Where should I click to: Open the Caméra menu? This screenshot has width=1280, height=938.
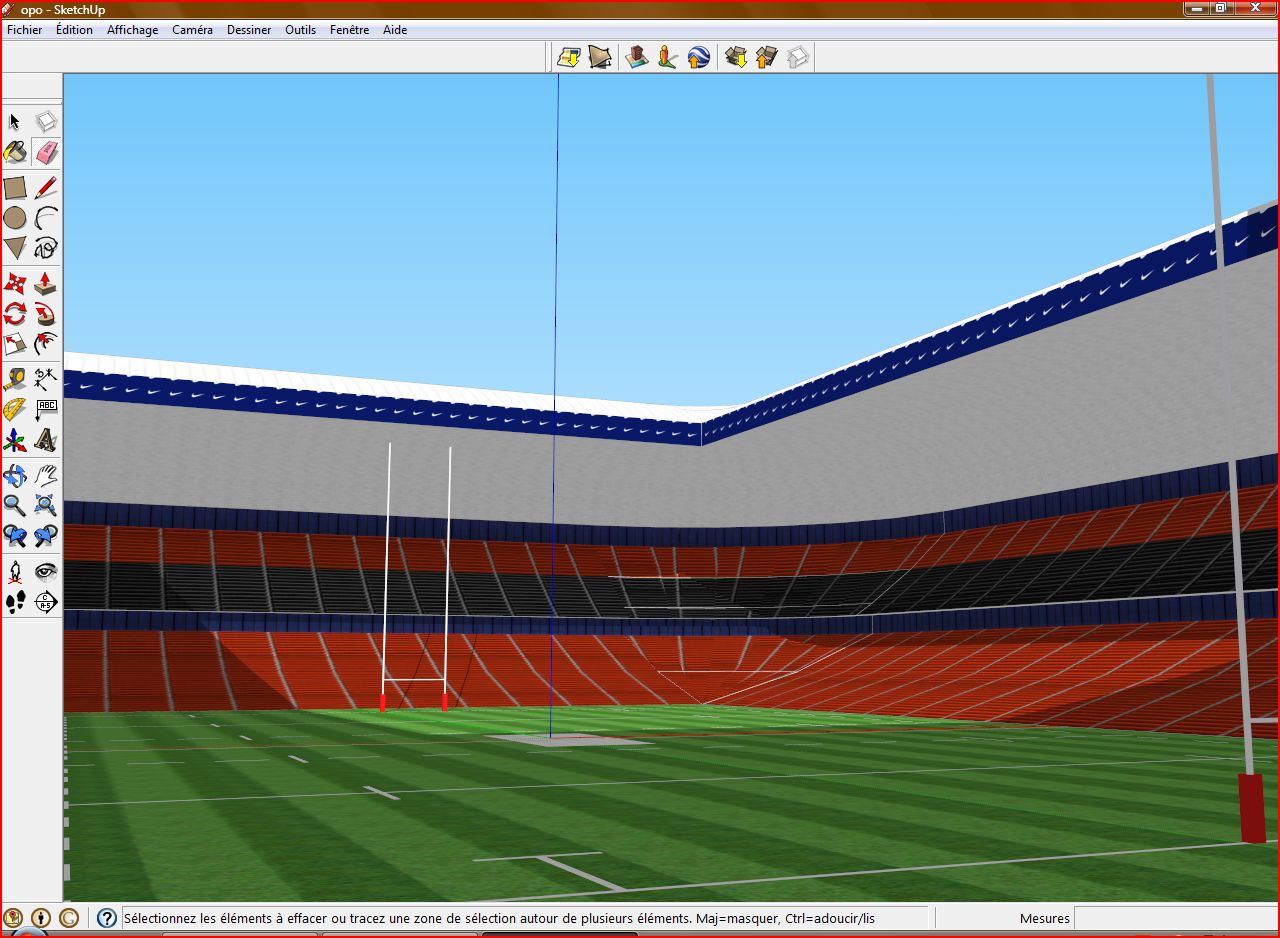pos(192,30)
